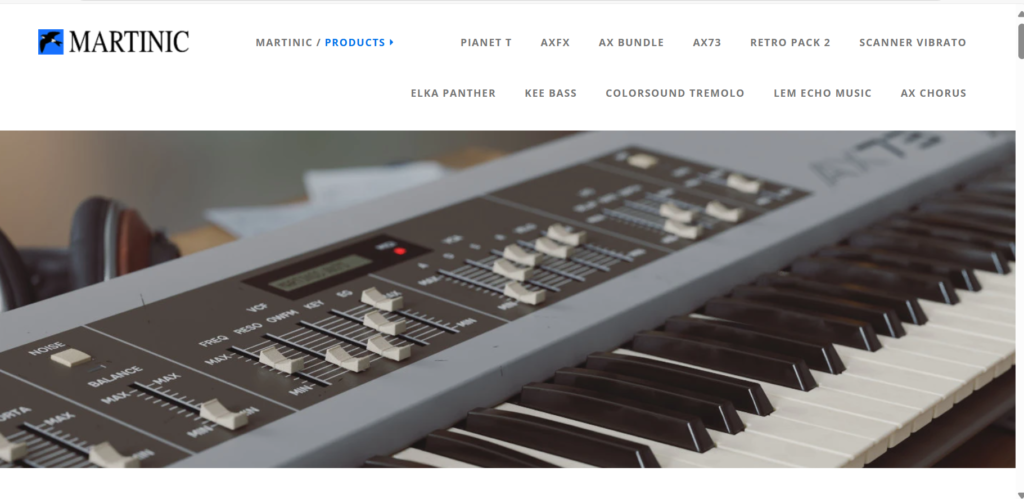Expand the Products dropdown arrow
Viewport: 1024px width, 499px height.
tap(391, 42)
